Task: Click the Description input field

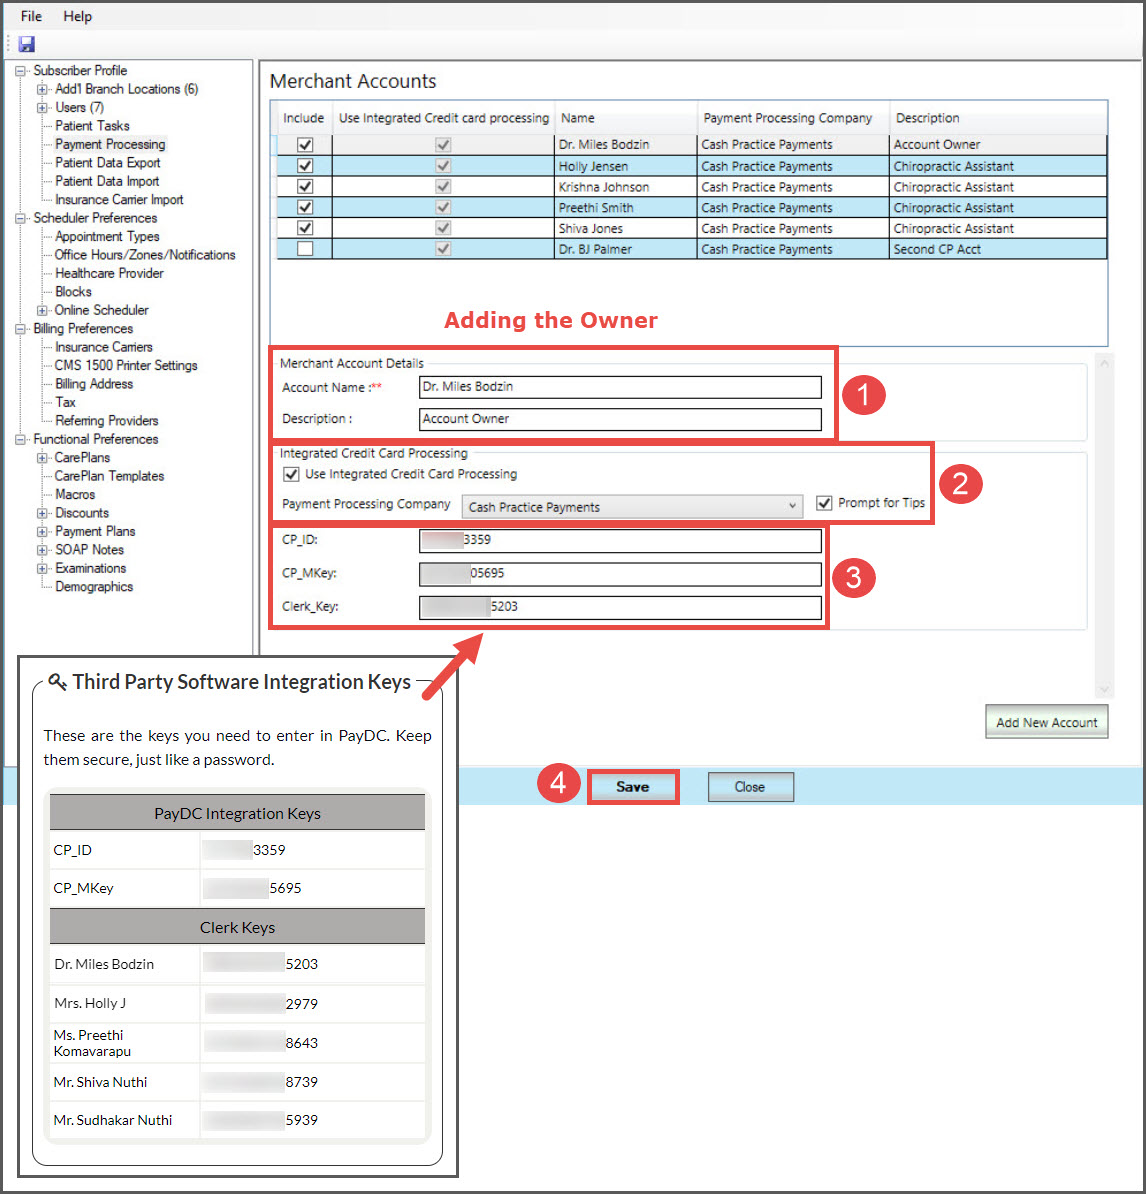Action: click(x=620, y=419)
